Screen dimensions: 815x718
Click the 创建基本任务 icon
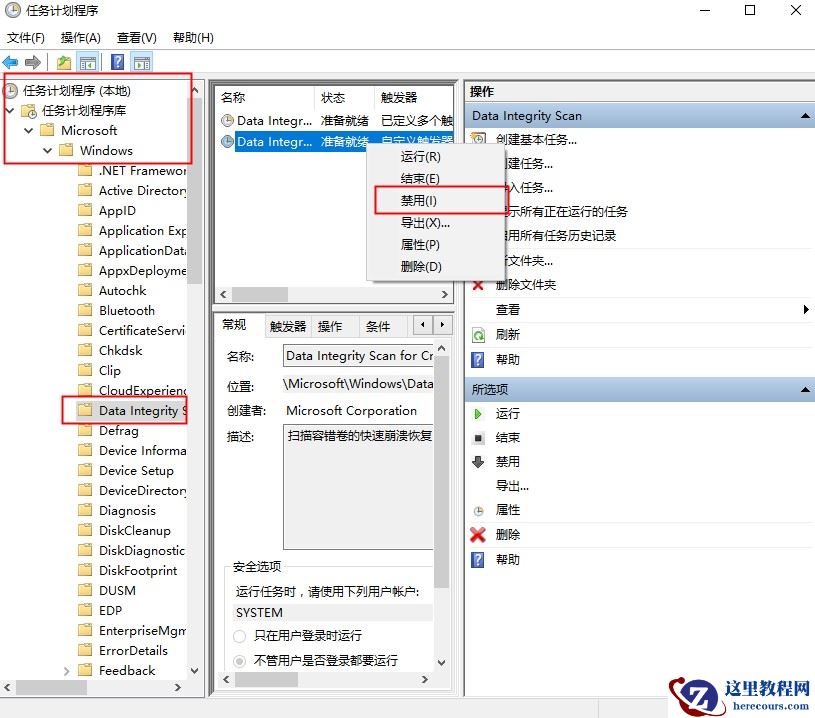pos(477,137)
